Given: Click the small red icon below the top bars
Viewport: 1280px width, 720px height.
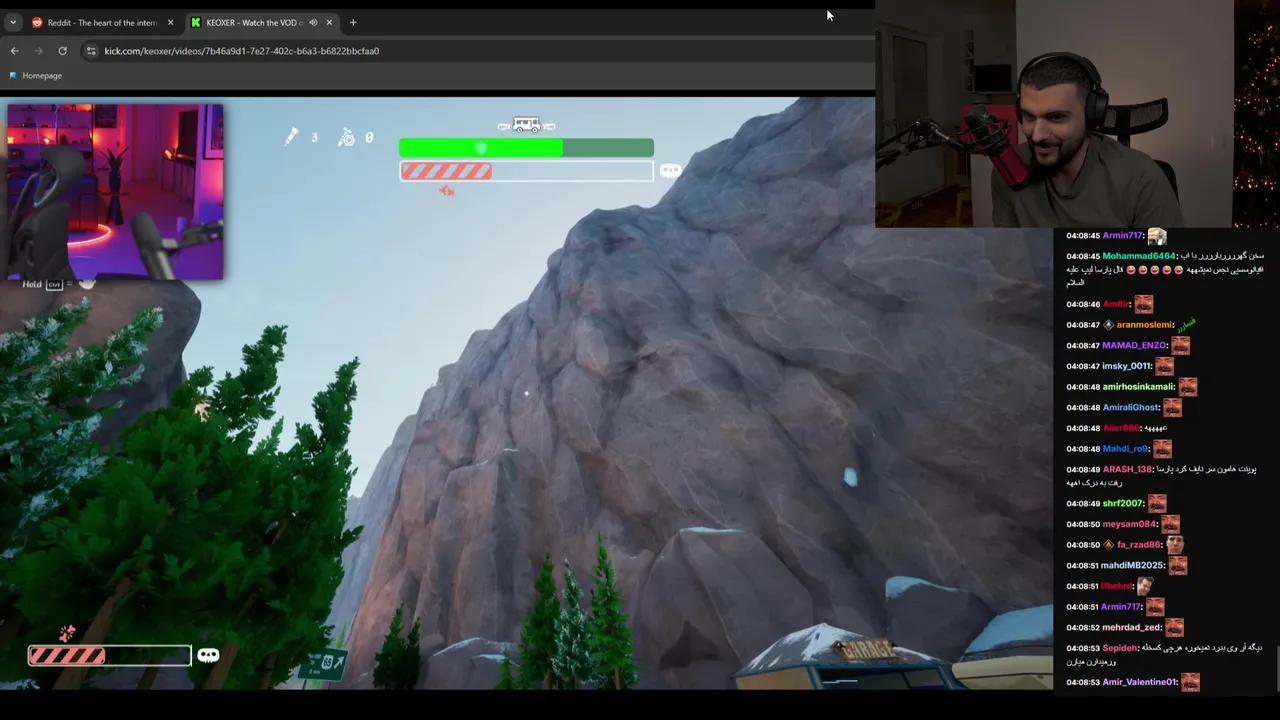Looking at the screenshot, I should click(446, 191).
